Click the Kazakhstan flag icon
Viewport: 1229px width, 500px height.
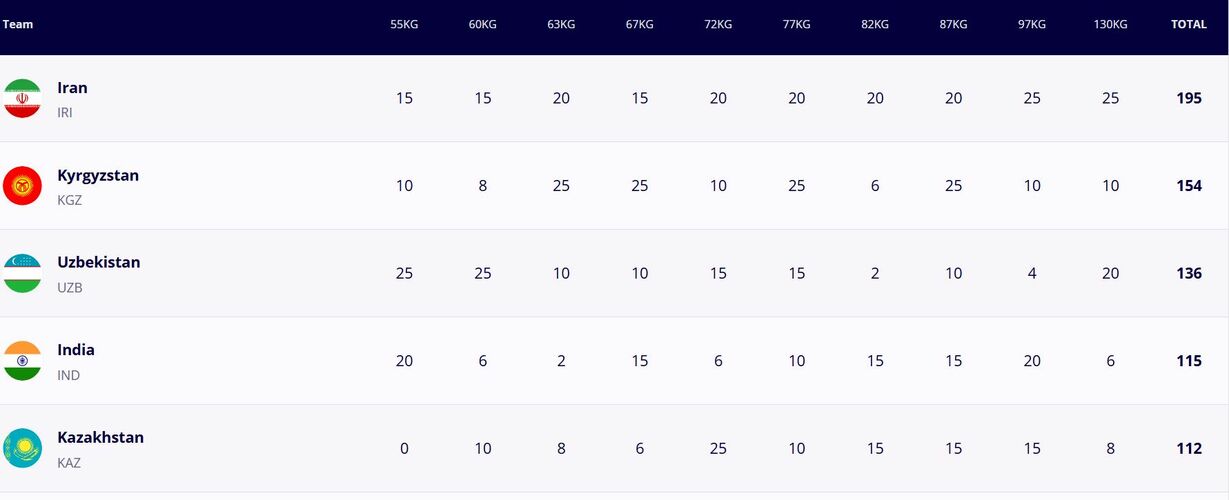point(22,448)
